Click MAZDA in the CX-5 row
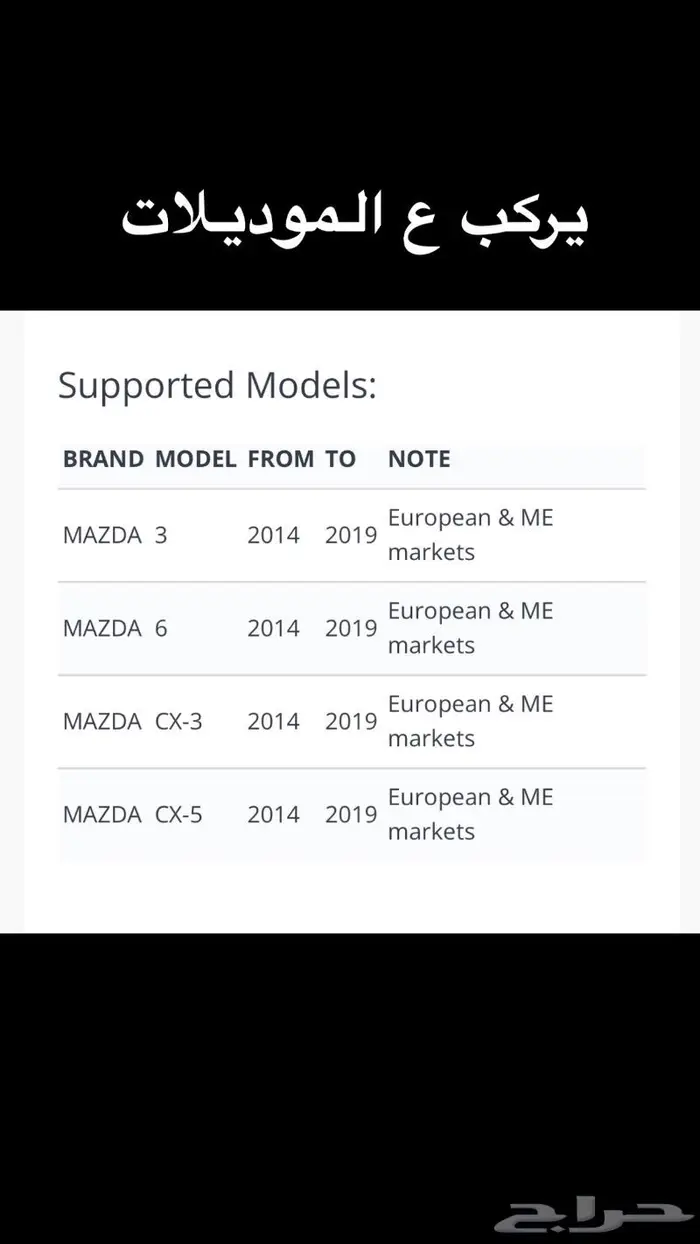 tap(102, 814)
